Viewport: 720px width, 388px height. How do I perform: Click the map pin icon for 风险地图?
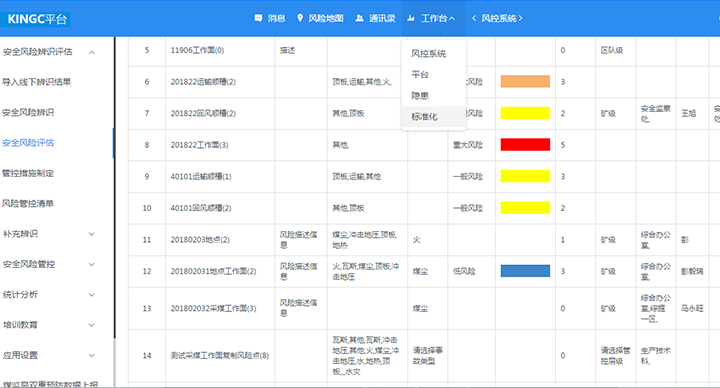(x=300, y=18)
